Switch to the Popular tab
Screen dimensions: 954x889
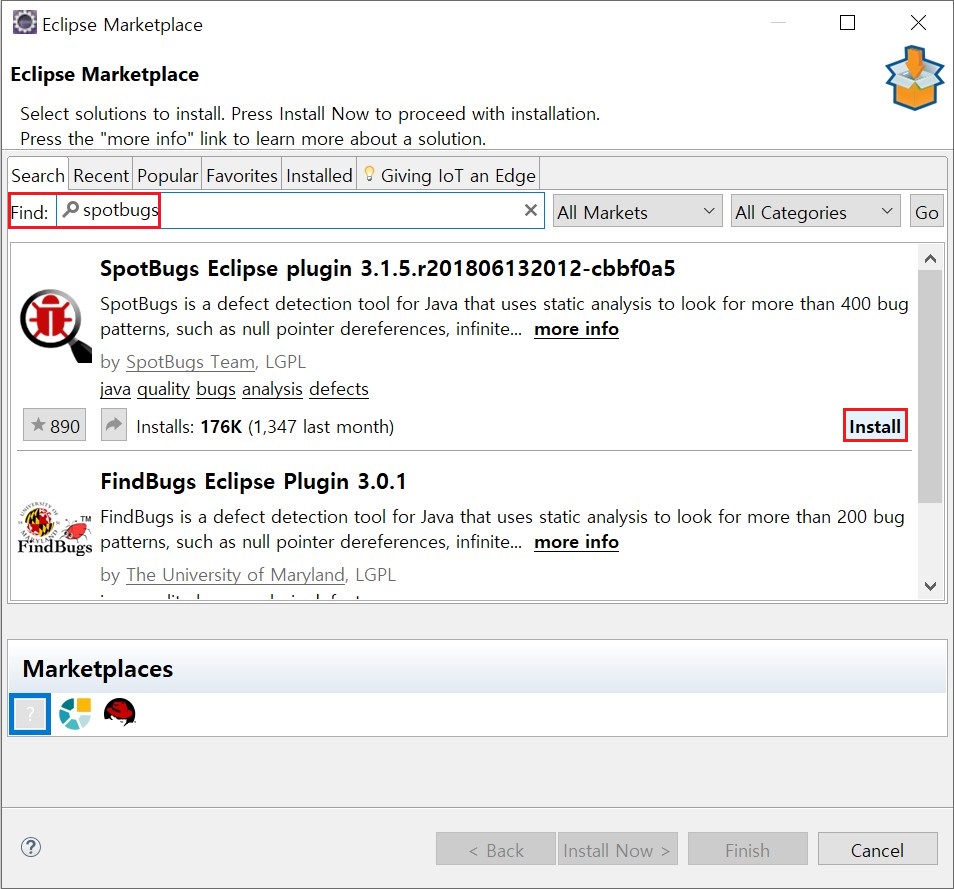[x=167, y=175]
